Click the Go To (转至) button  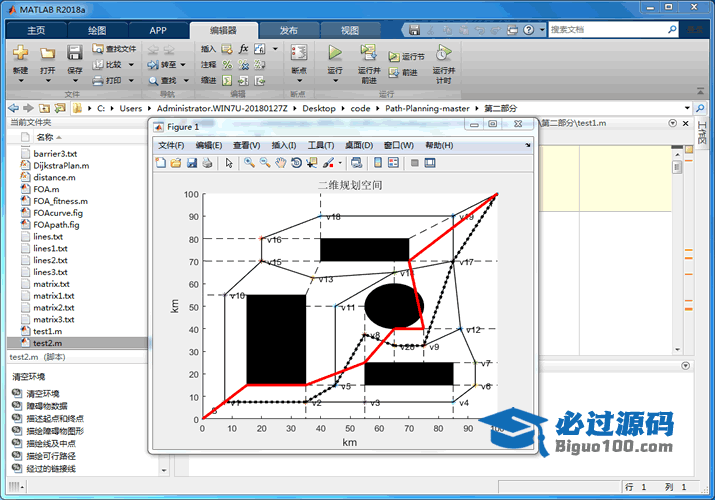click(162, 65)
